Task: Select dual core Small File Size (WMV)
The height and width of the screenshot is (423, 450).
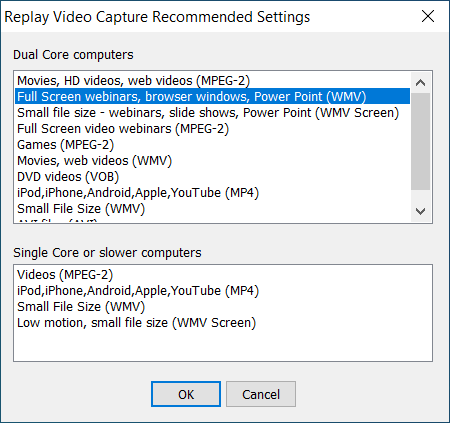Action: coord(213,209)
